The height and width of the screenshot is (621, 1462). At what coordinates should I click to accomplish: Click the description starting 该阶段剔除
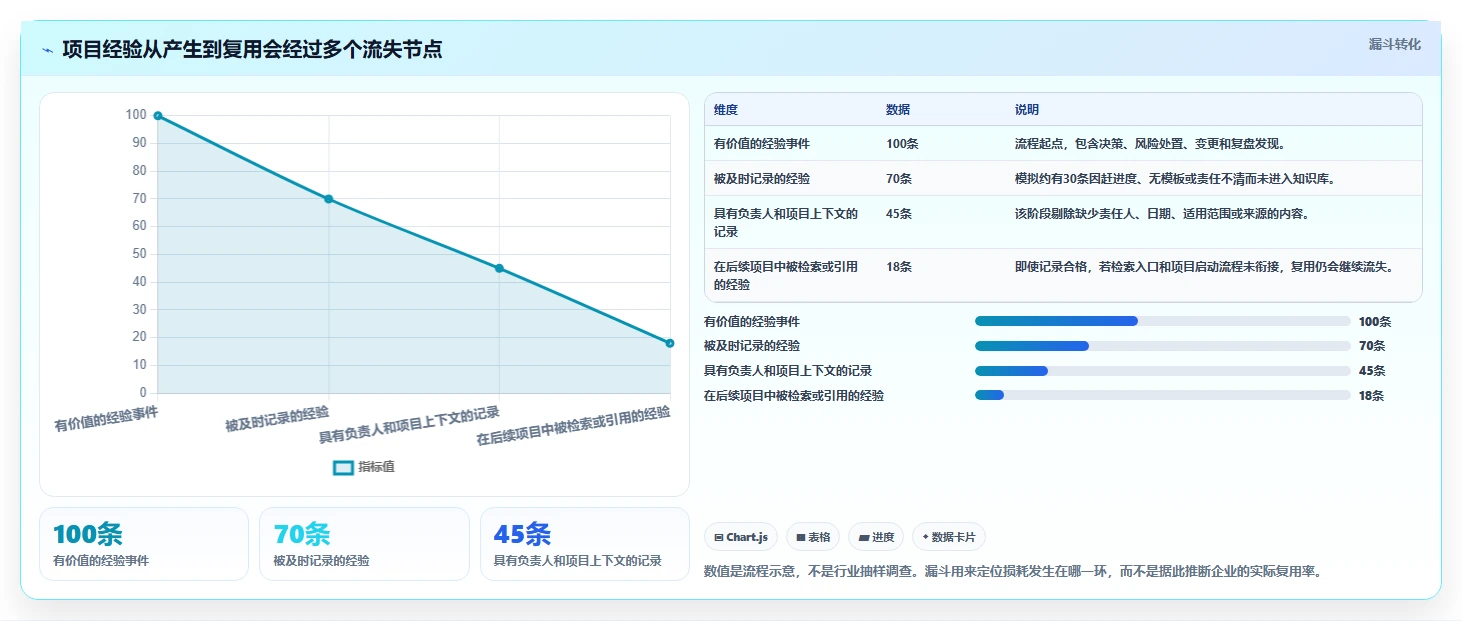(1162, 214)
